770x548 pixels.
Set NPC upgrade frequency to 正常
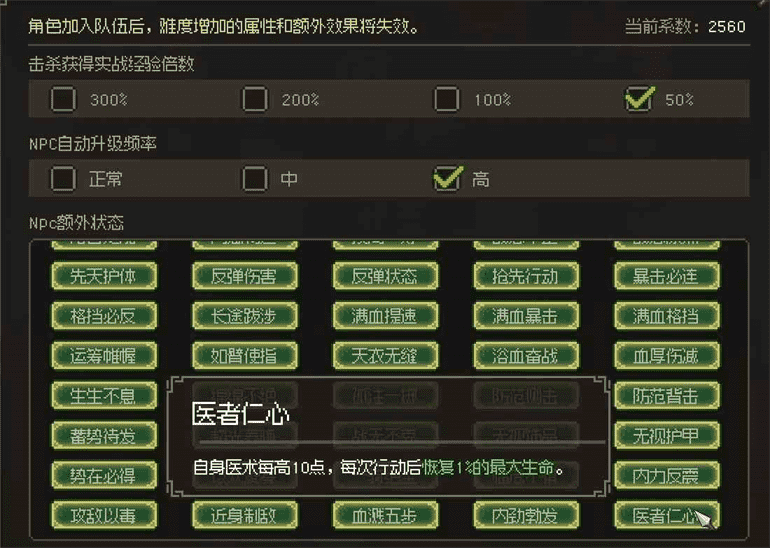(x=63, y=178)
